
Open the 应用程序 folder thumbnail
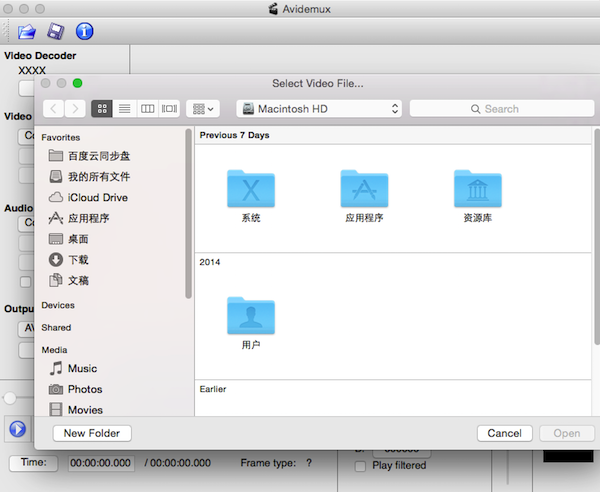coord(364,189)
